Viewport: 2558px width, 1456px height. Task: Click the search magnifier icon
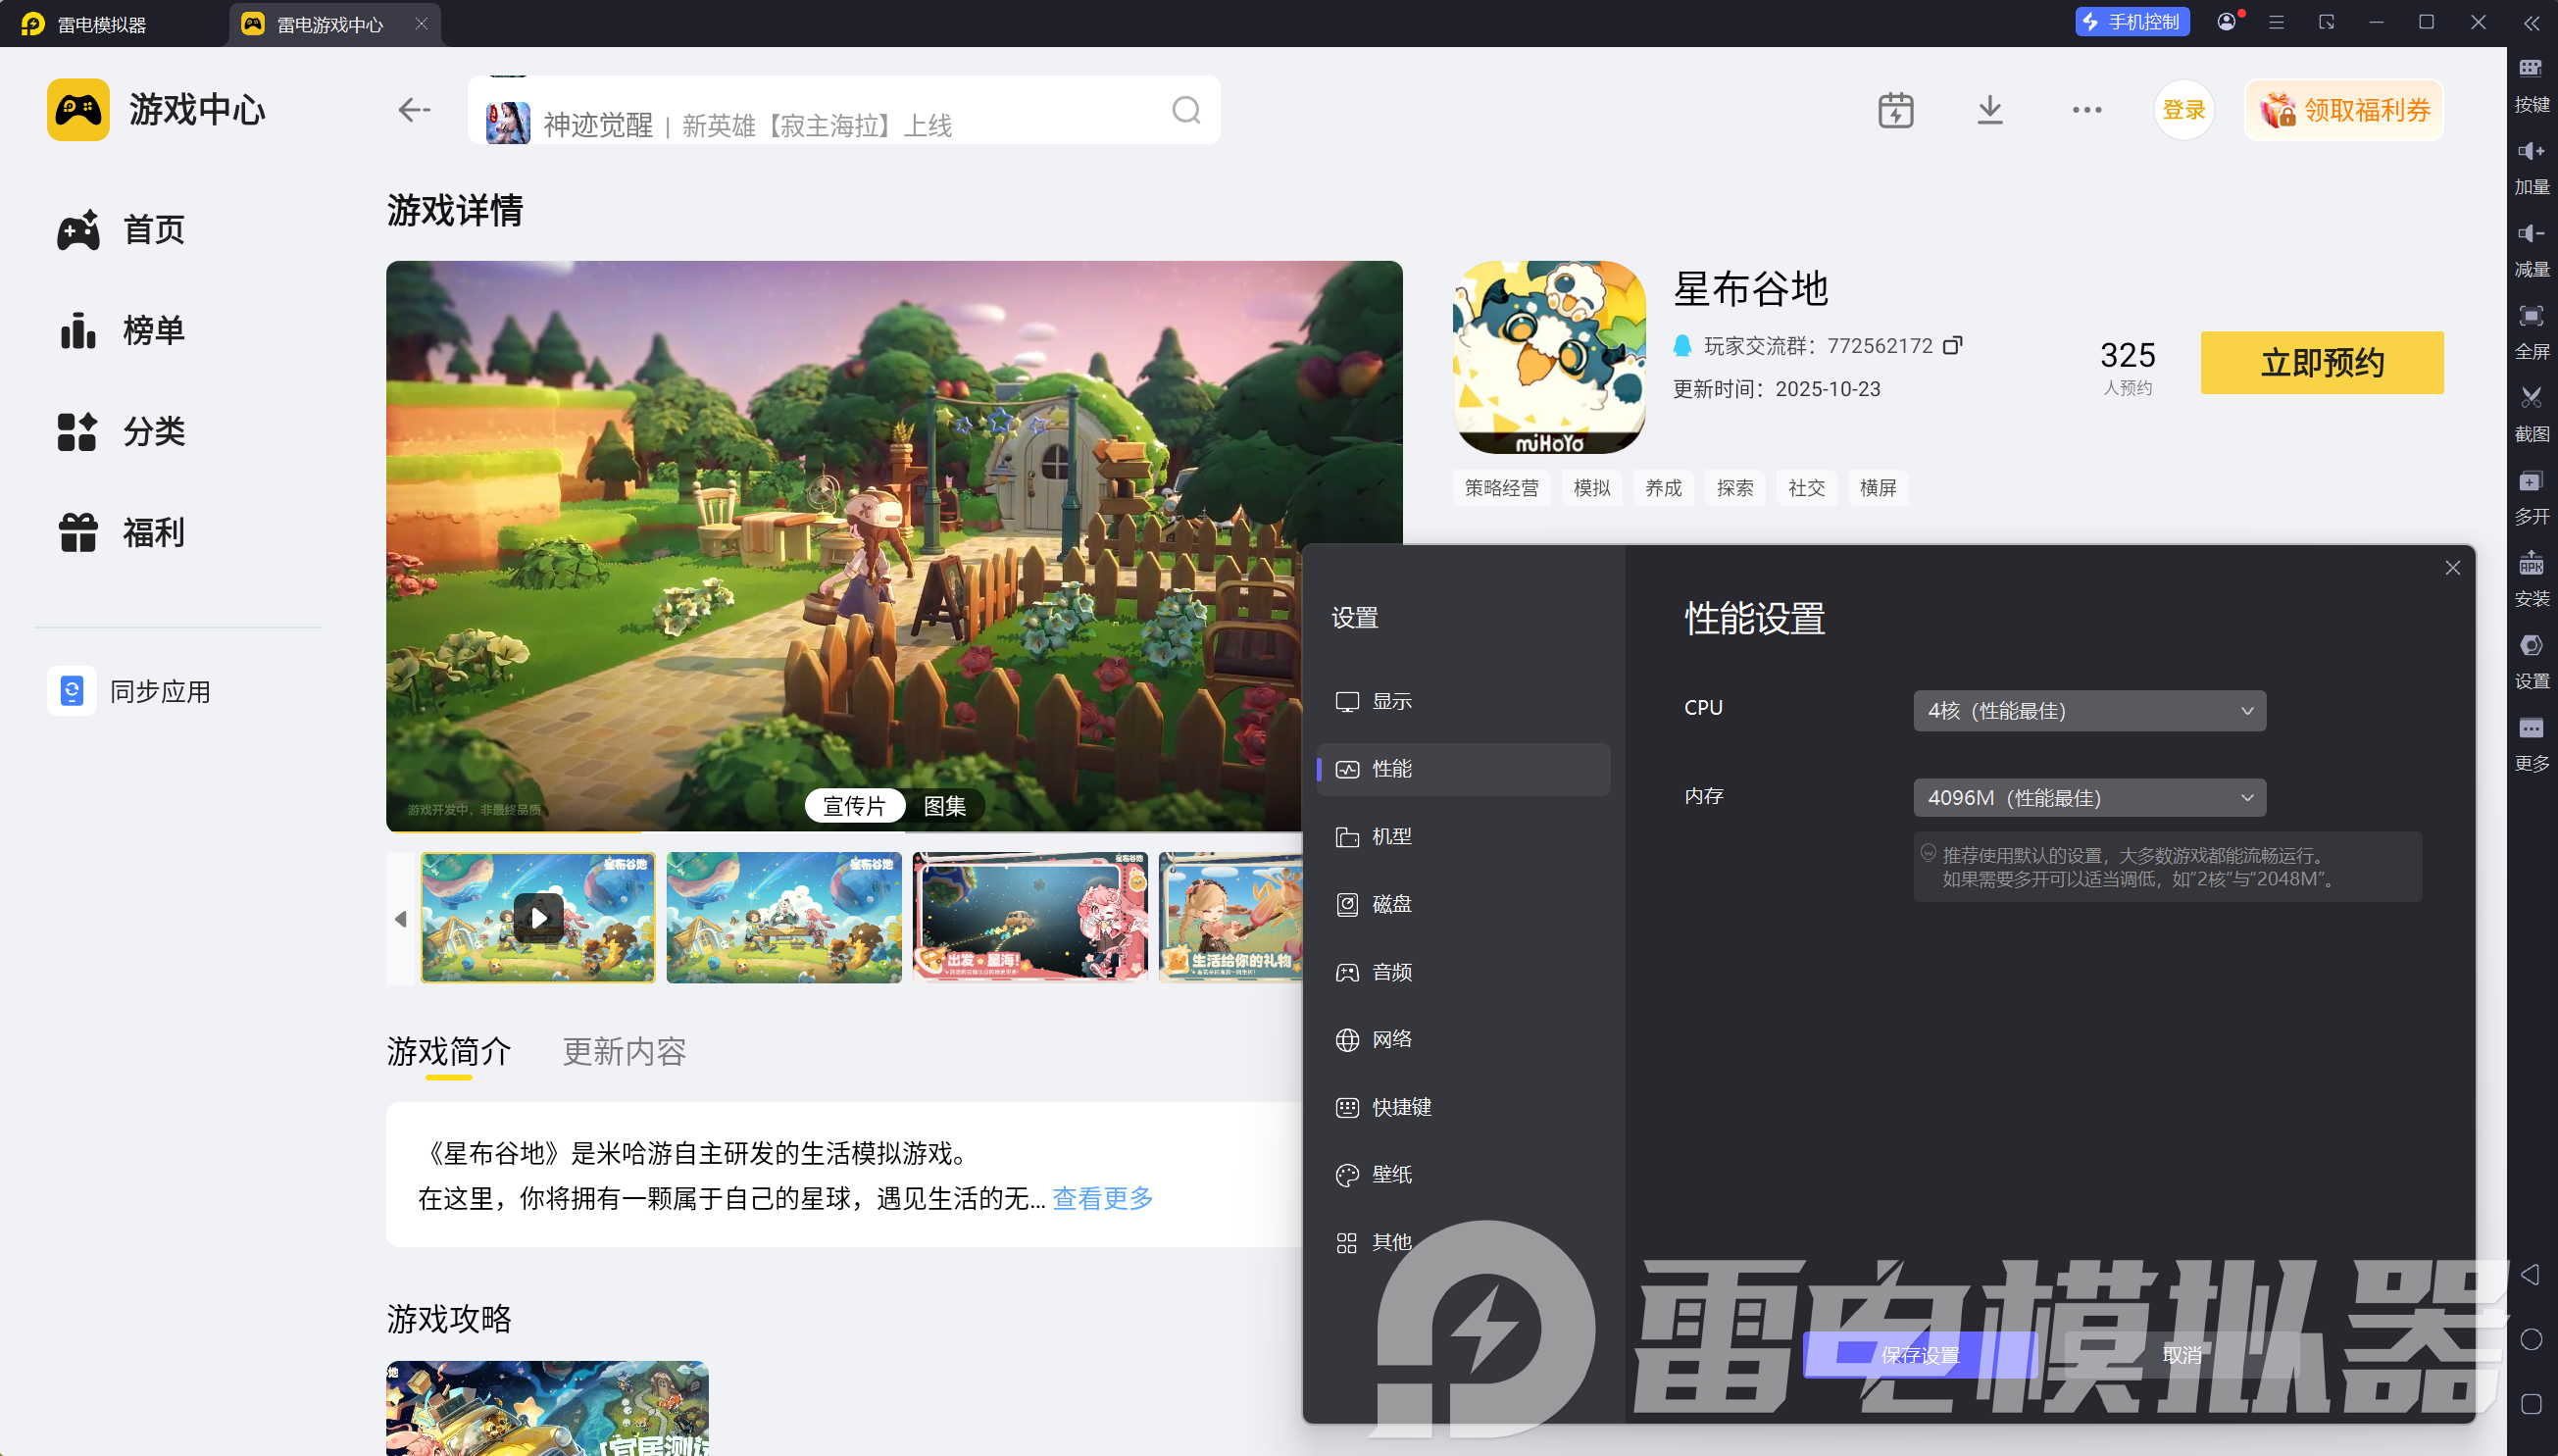(1186, 110)
